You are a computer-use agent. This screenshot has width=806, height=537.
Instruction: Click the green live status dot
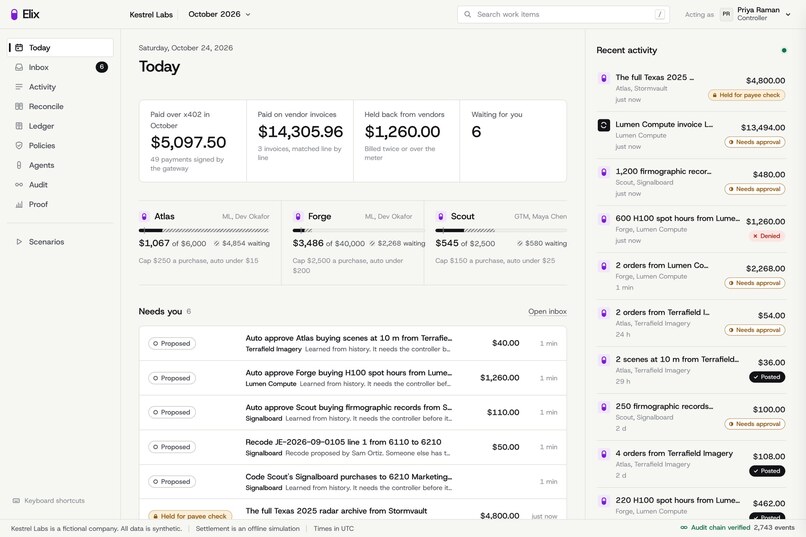(784, 50)
